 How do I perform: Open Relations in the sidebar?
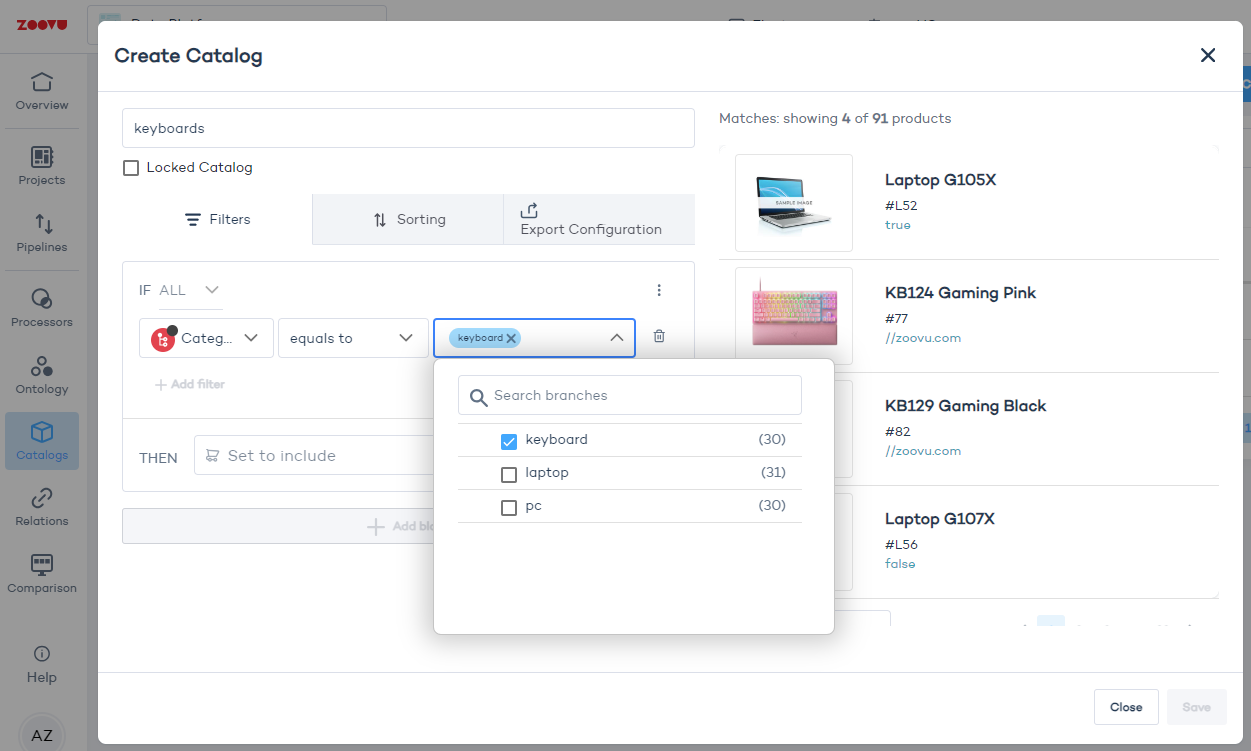(42, 507)
